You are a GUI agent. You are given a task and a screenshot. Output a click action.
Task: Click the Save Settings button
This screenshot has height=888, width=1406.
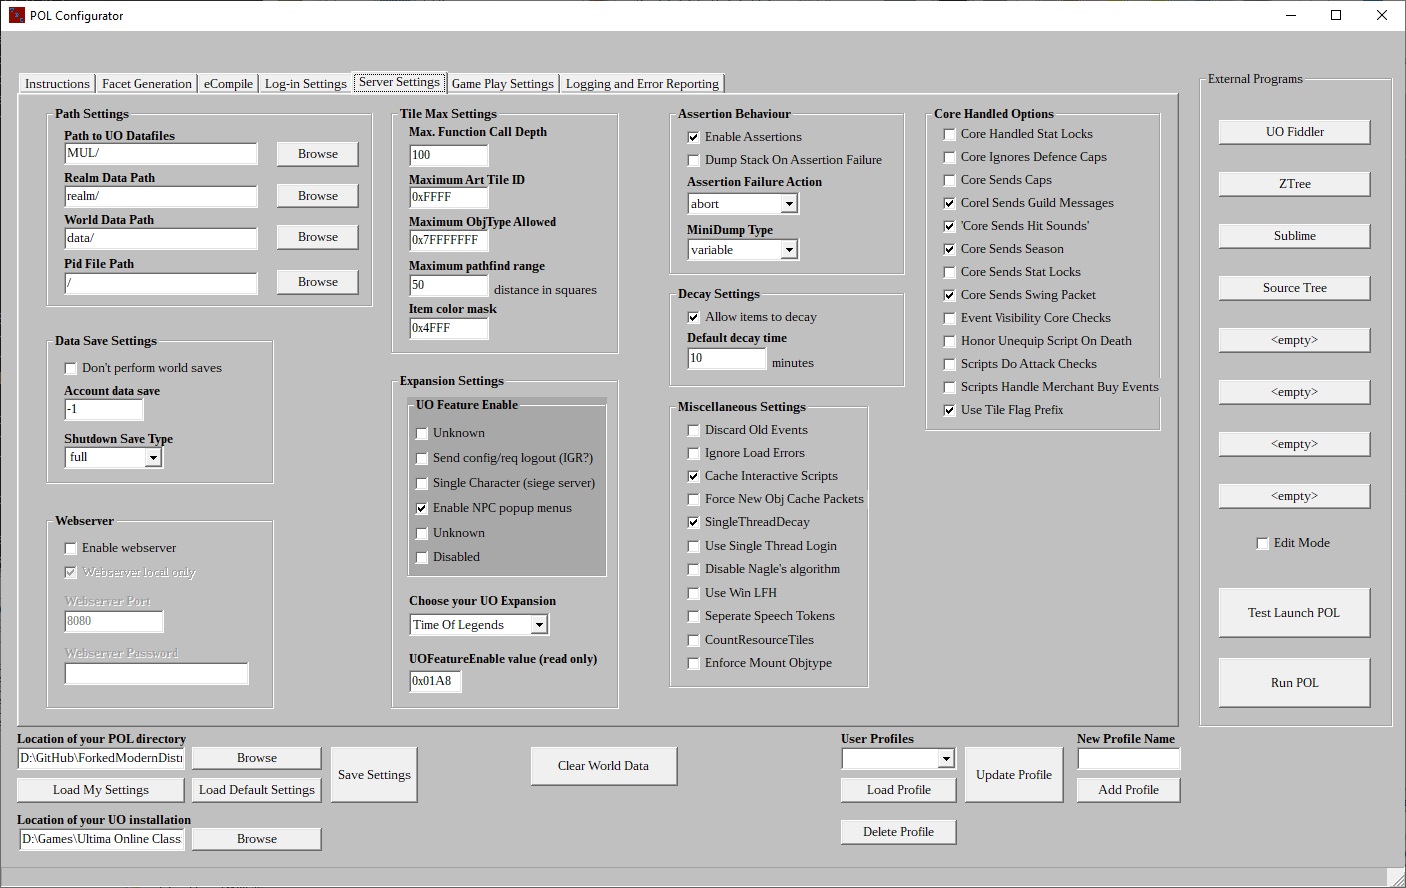tap(374, 775)
